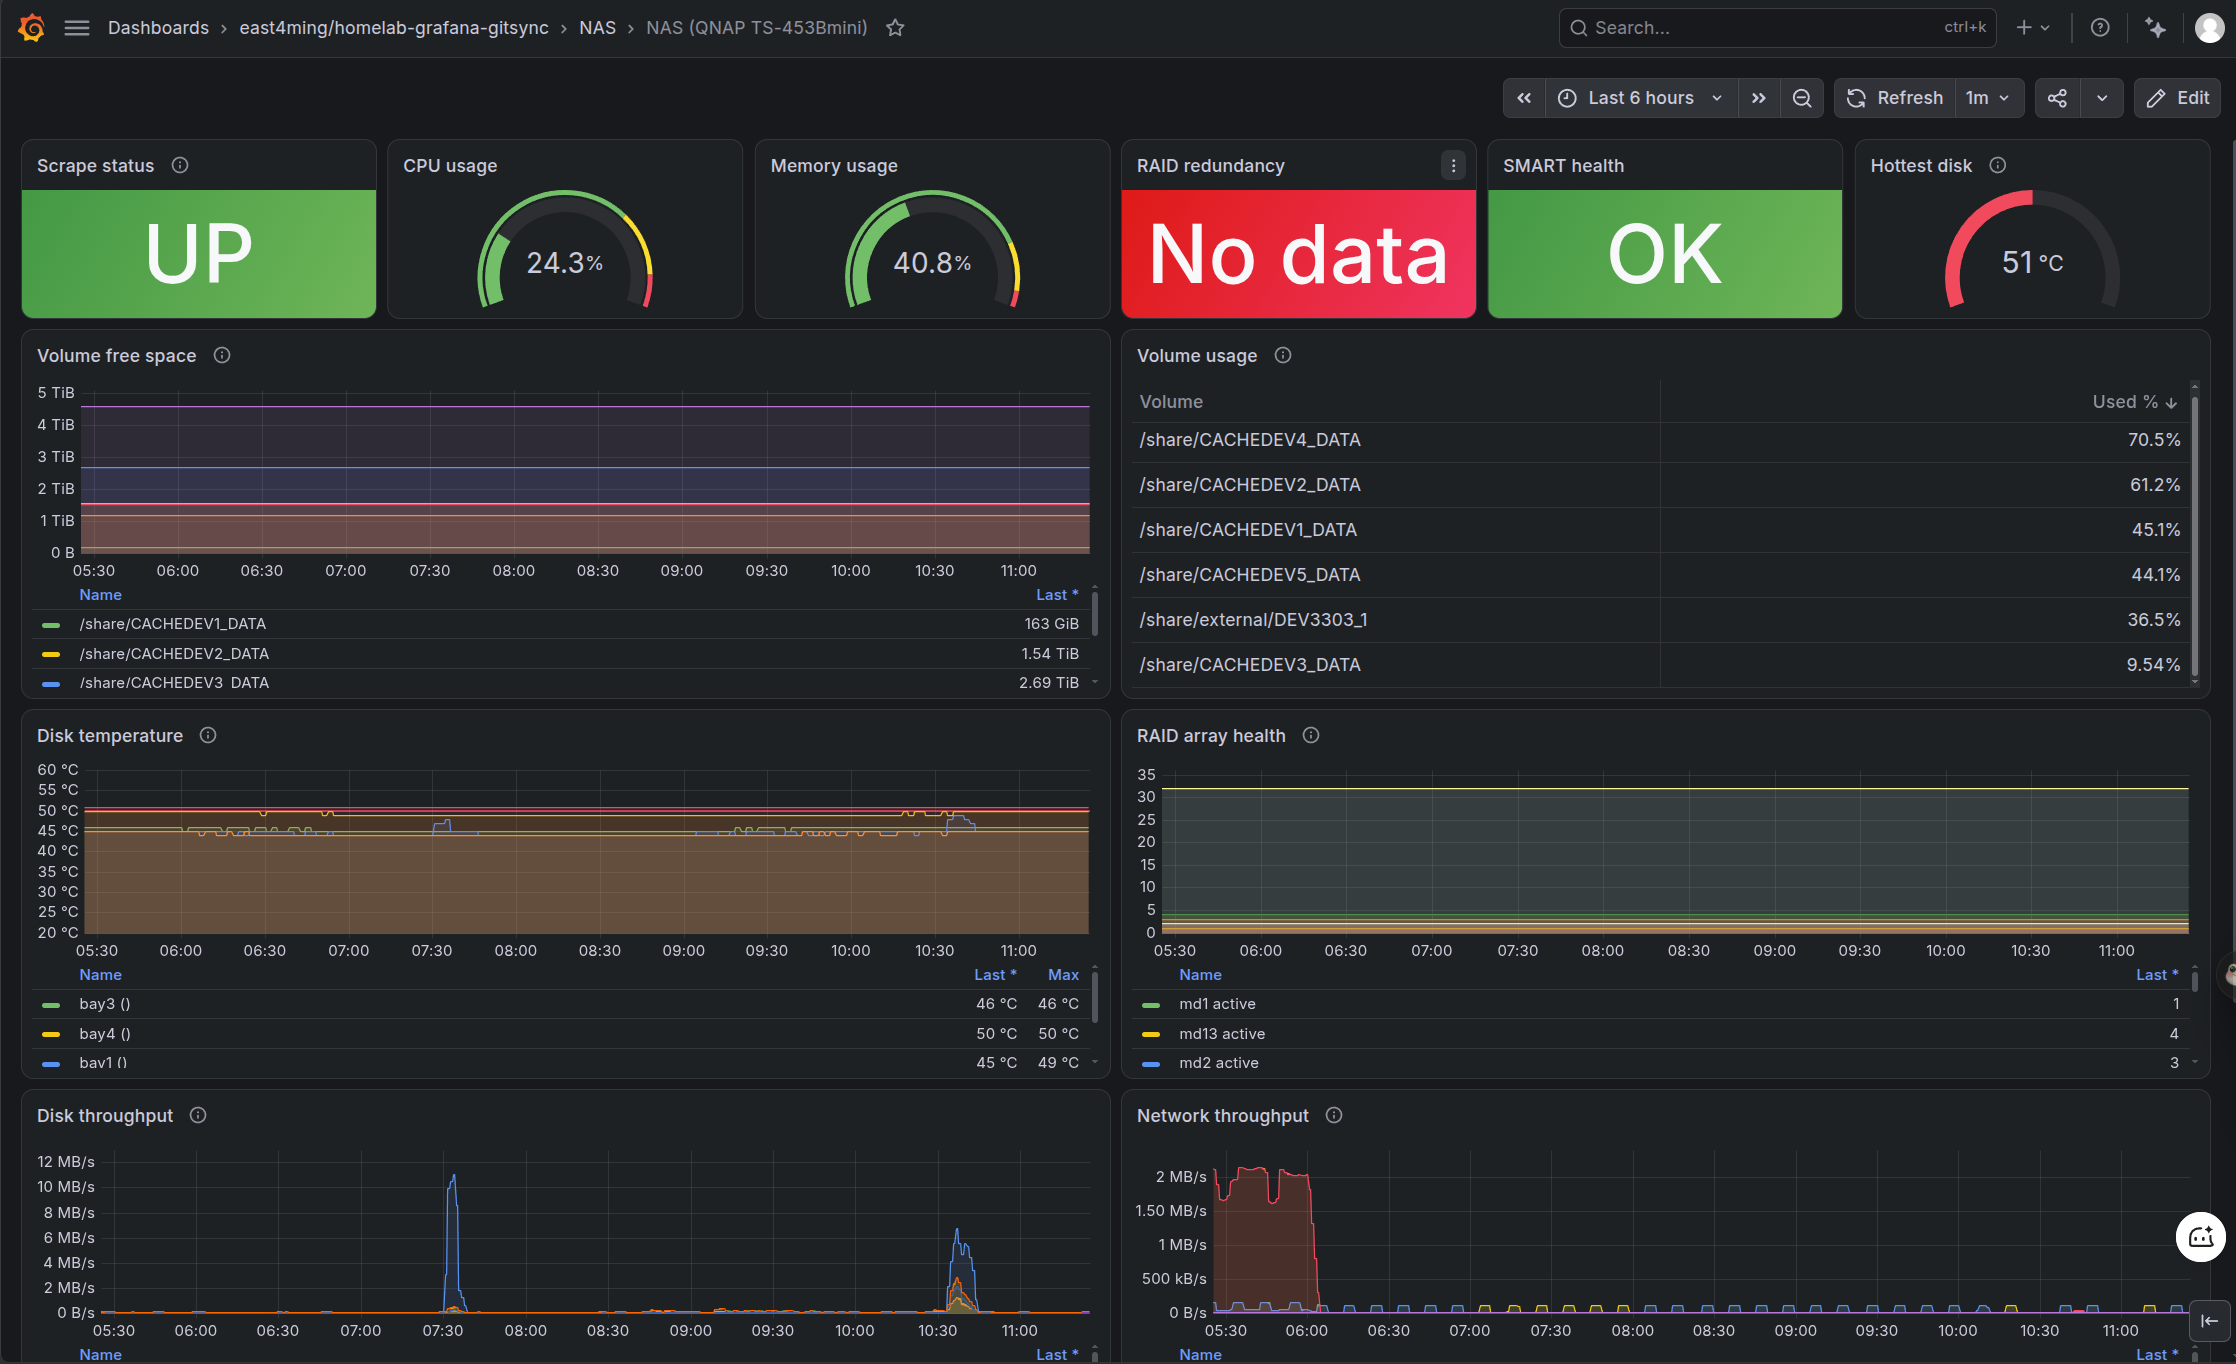Open east4ming/homelab-grafana-gitsync breadcrumb folder
Viewport: 2236px width, 1364px height.
point(394,28)
